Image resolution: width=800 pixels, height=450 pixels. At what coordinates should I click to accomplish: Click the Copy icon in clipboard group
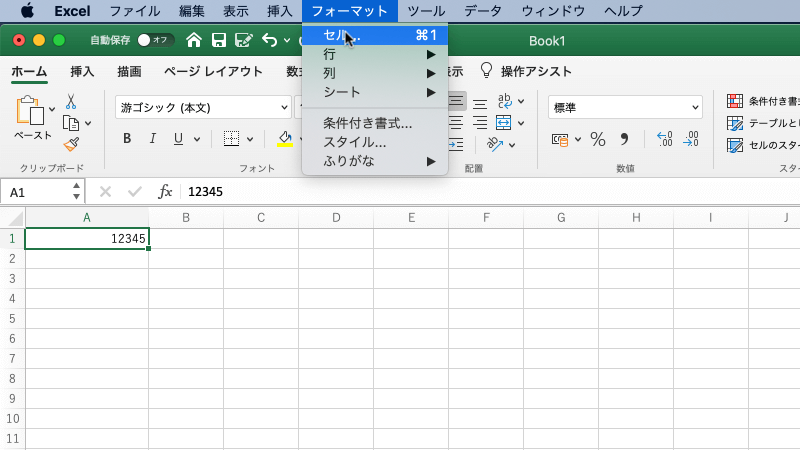[x=71, y=123]
